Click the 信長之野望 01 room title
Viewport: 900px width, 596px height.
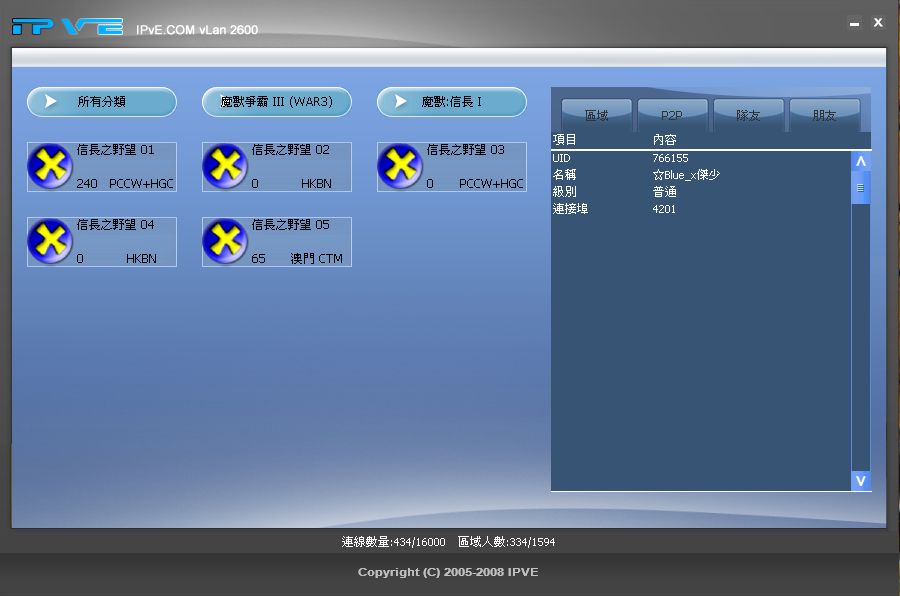pos(115,150)
